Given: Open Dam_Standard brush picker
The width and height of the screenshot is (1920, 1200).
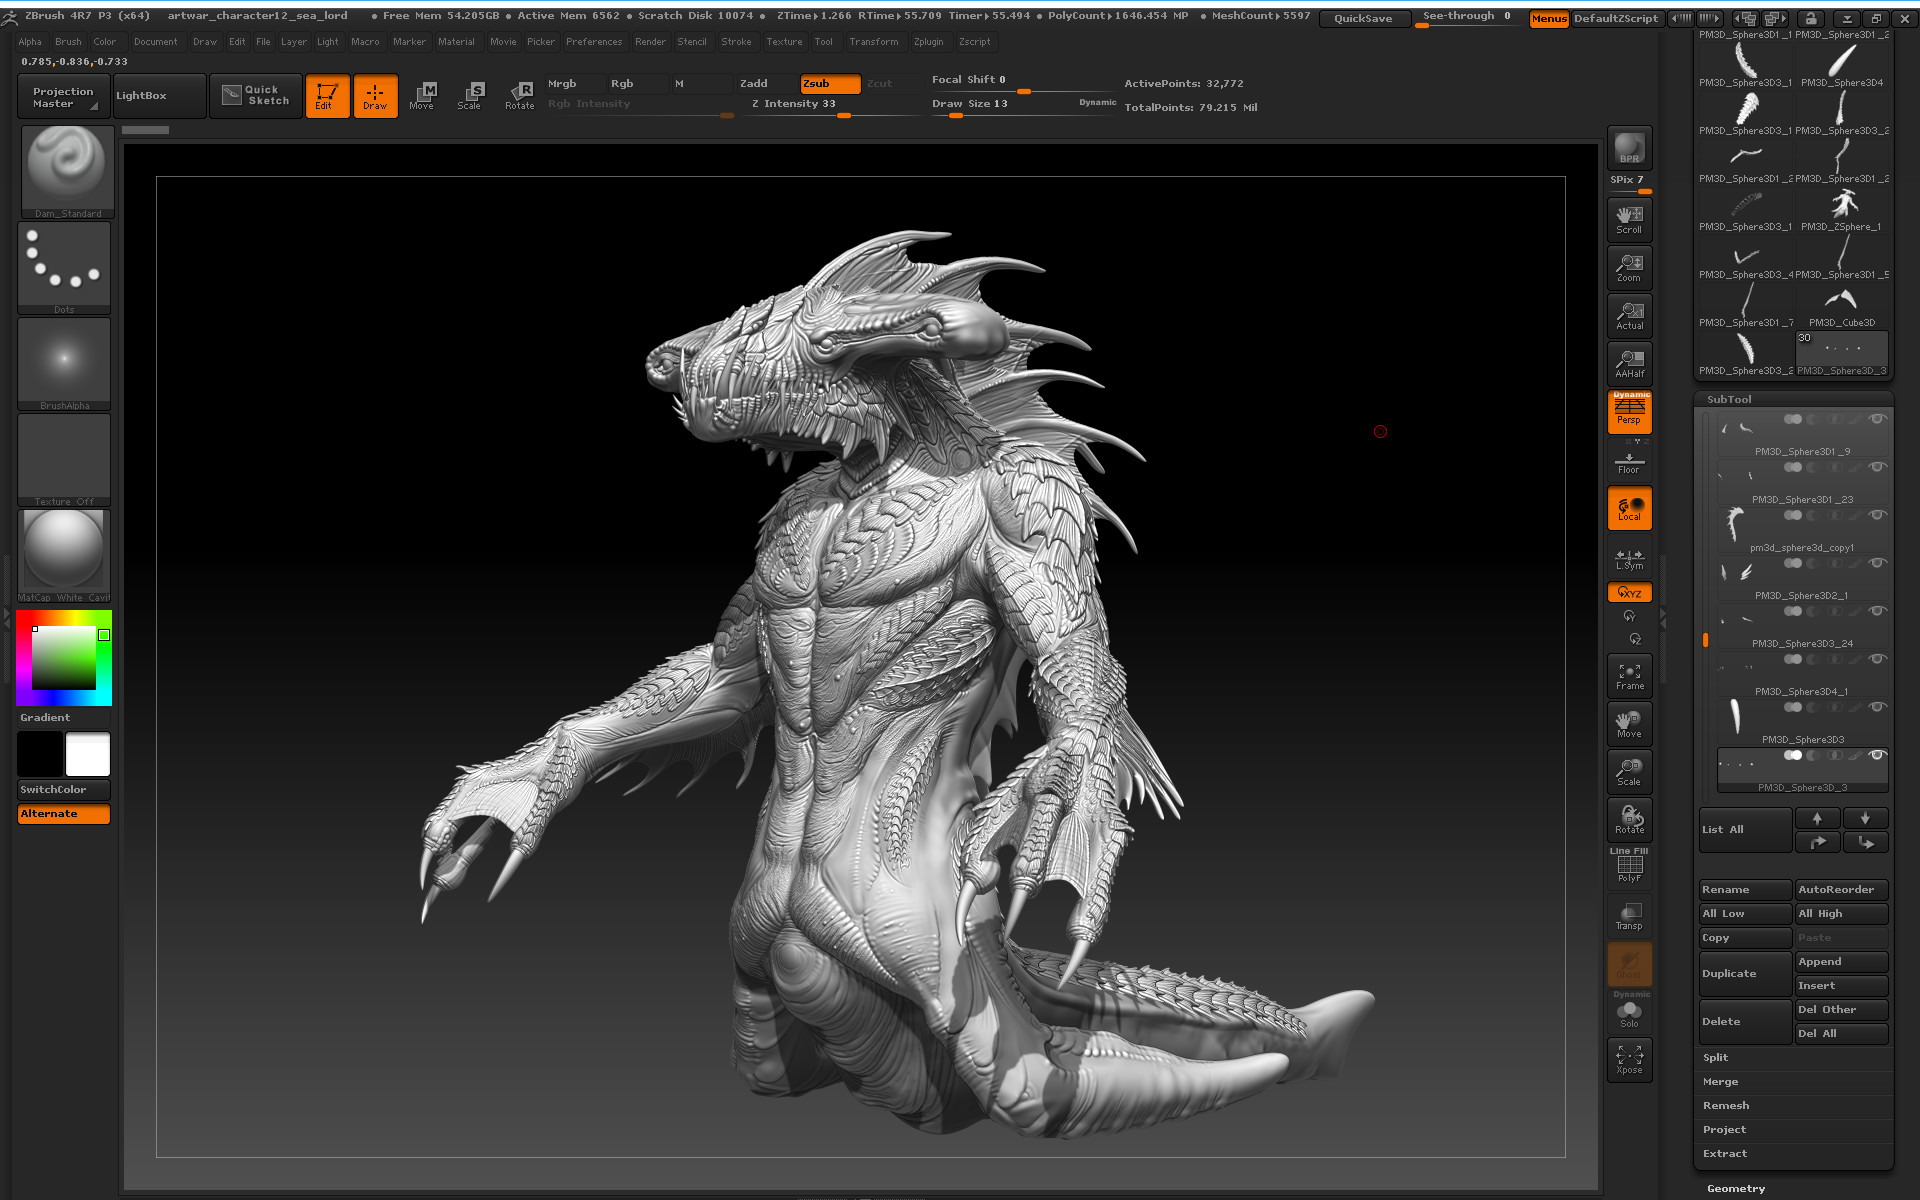Looking at the screenshot, I should coord(67,171).
